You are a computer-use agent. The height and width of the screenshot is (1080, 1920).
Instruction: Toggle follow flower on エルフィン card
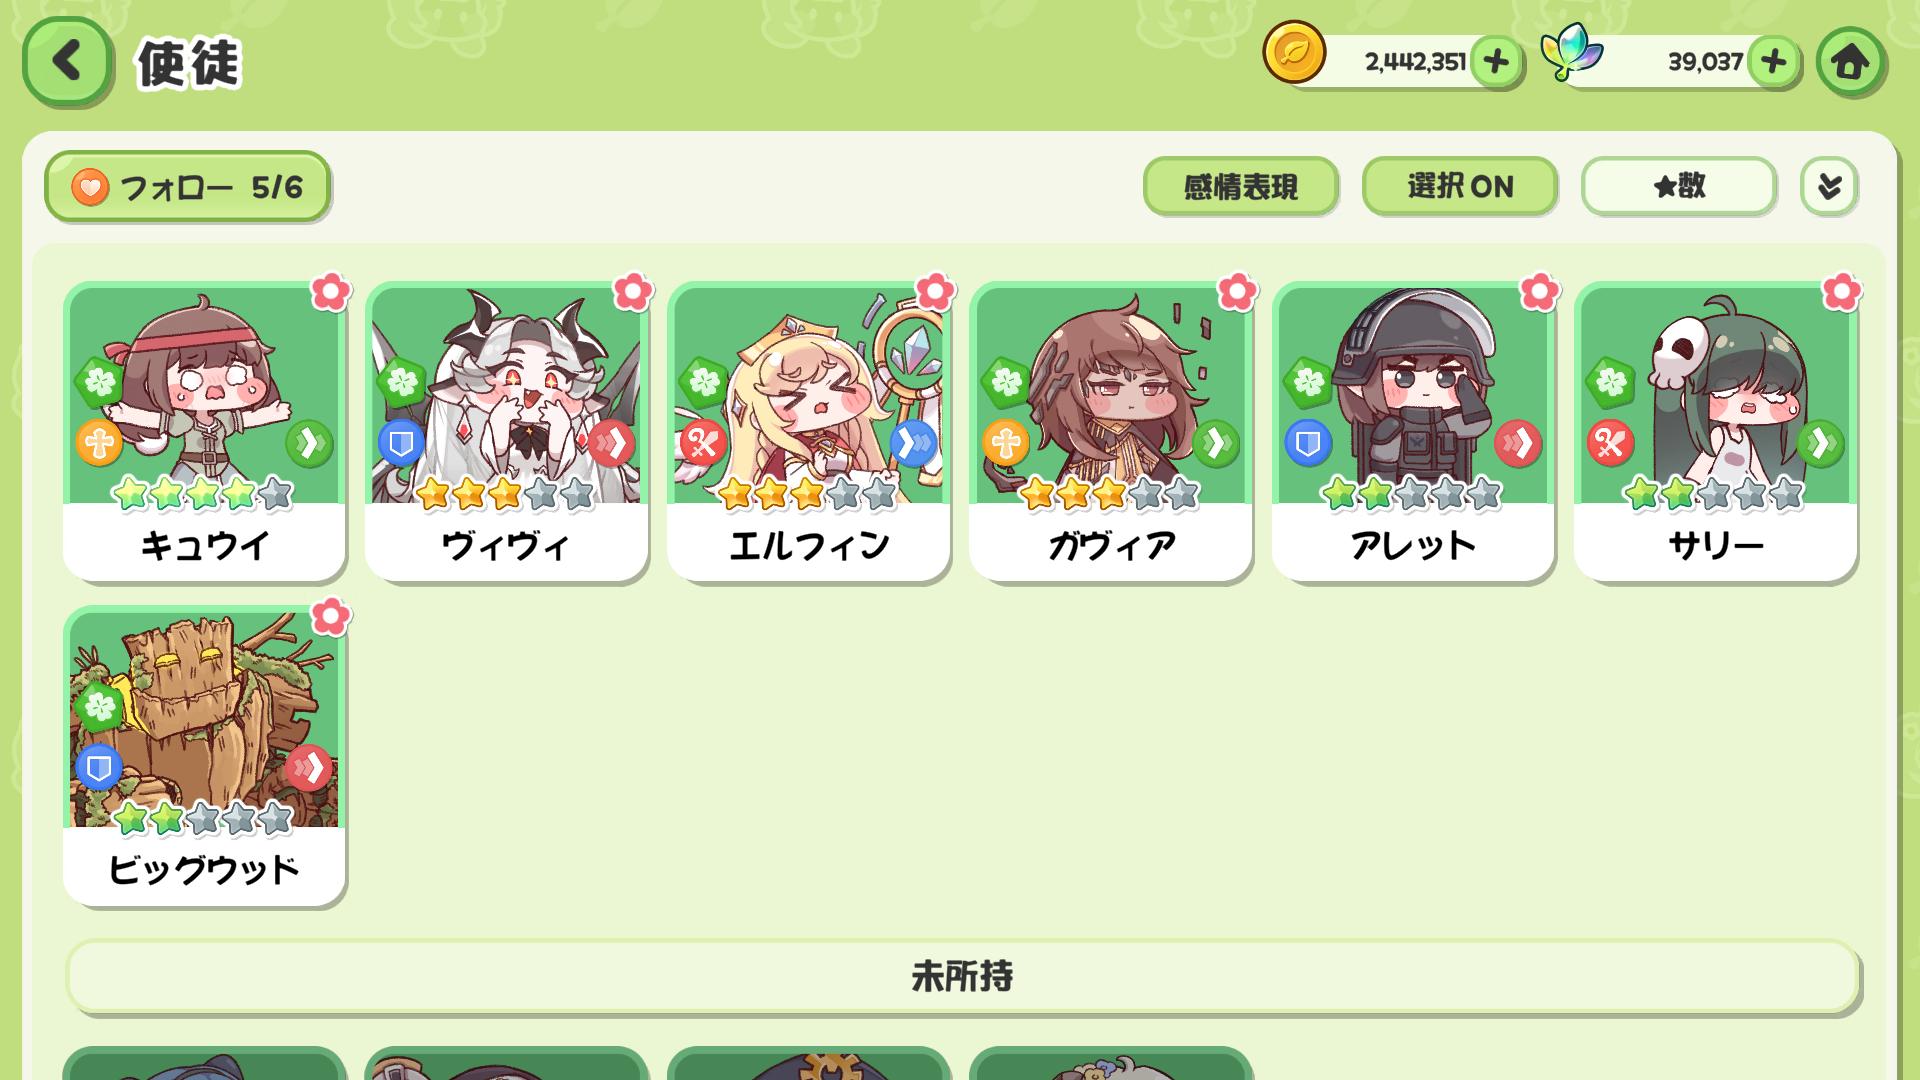[935, 292]
